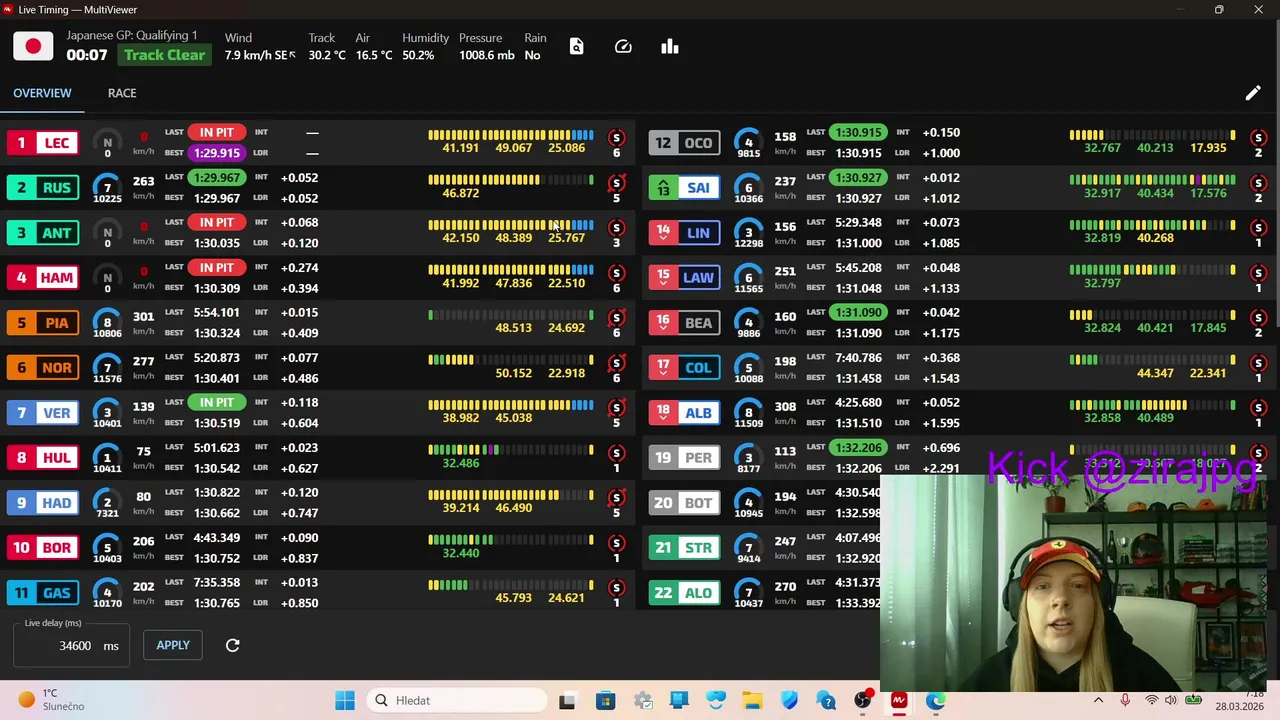Click the MultiViewer taskbar icon
Viewport: 1280px width, 720px height.
[x=898, y=700]
